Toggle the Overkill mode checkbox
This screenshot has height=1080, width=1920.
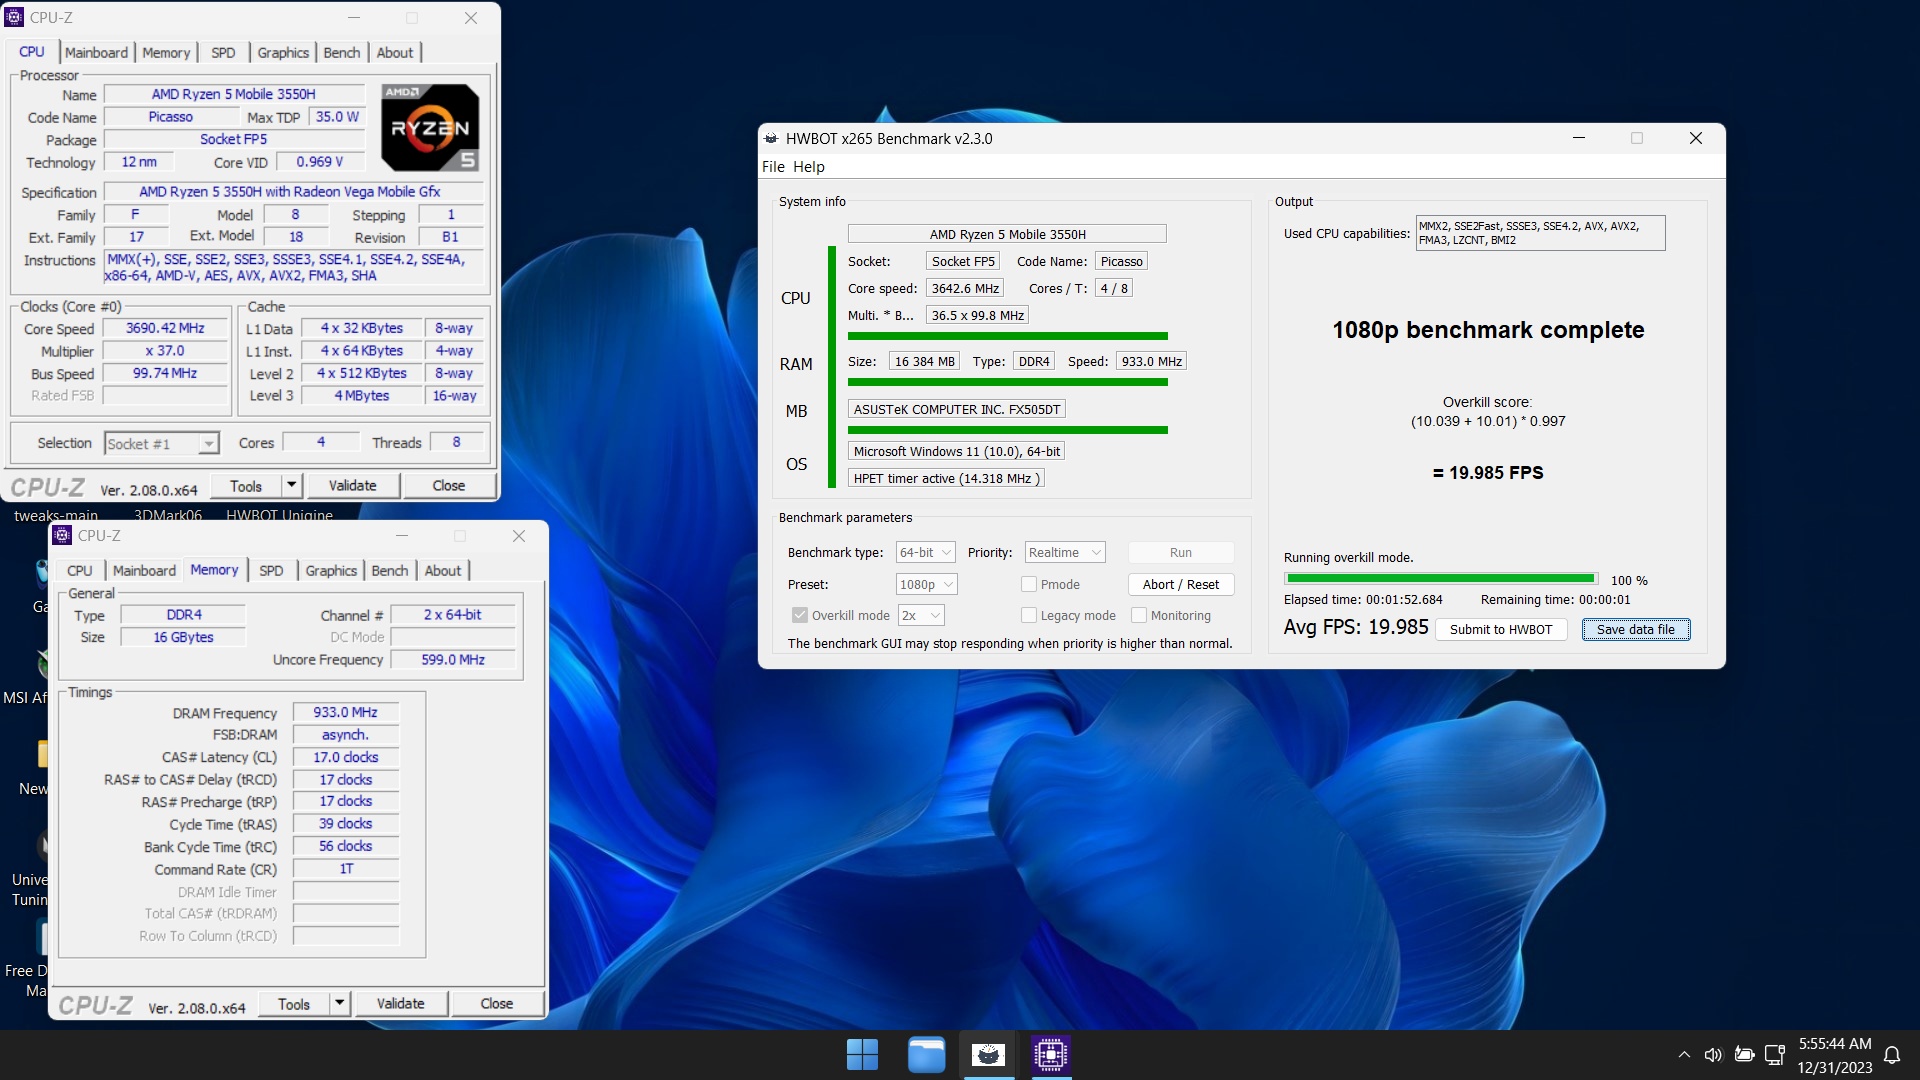800,615
